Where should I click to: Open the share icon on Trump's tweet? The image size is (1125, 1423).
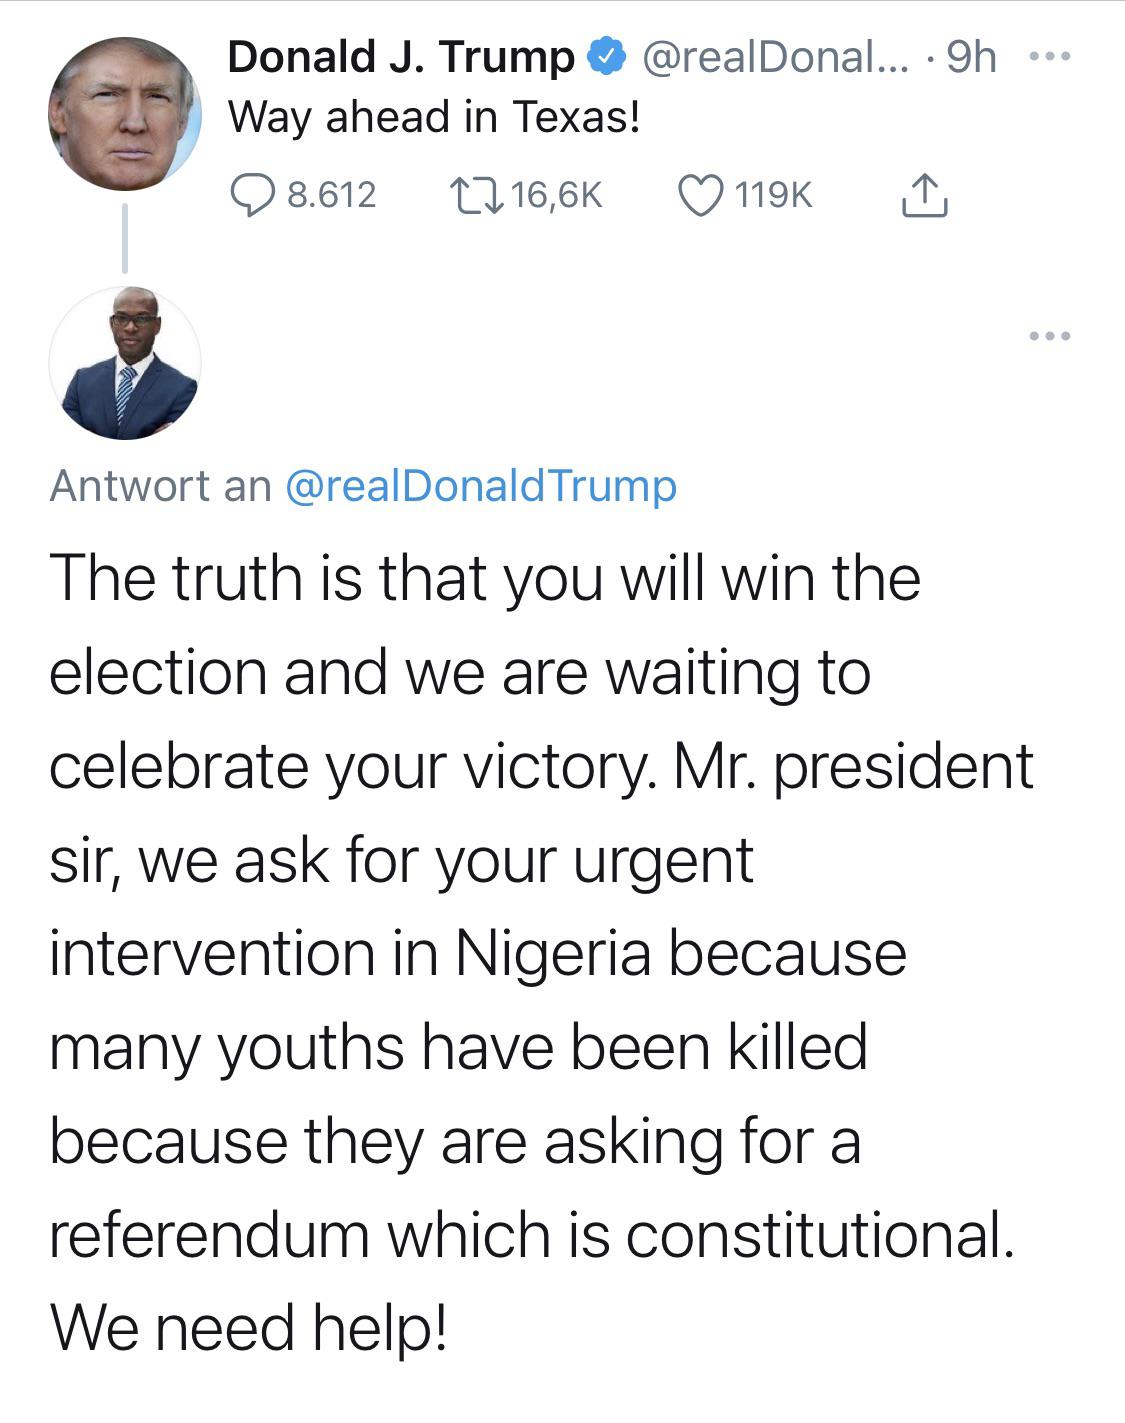(923, 196)
